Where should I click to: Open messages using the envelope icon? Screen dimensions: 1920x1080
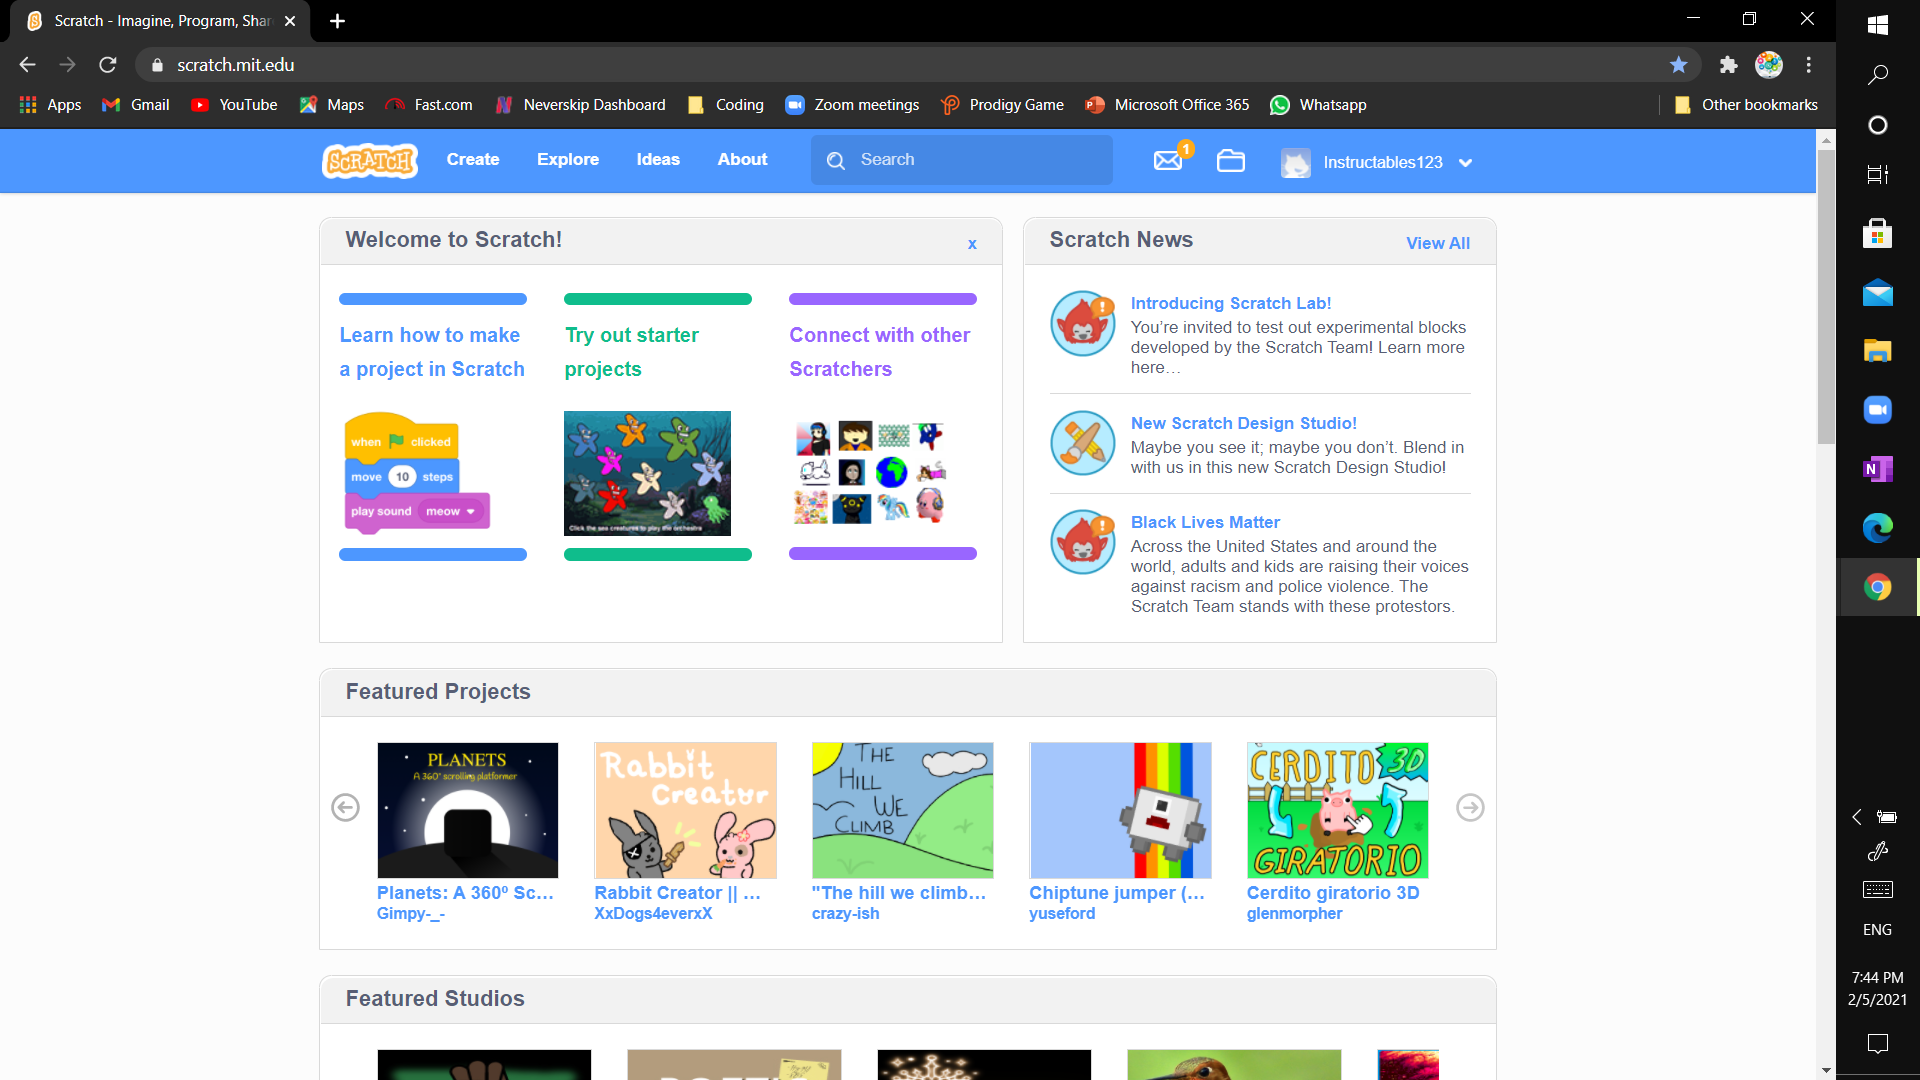tap(1168, 160)
